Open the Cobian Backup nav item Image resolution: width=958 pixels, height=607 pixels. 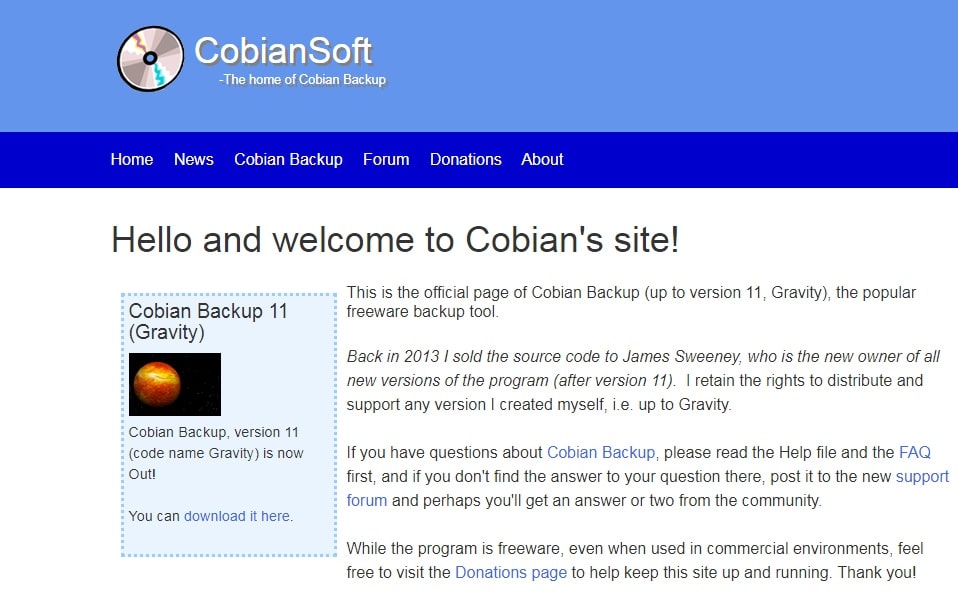coord(288,159)
